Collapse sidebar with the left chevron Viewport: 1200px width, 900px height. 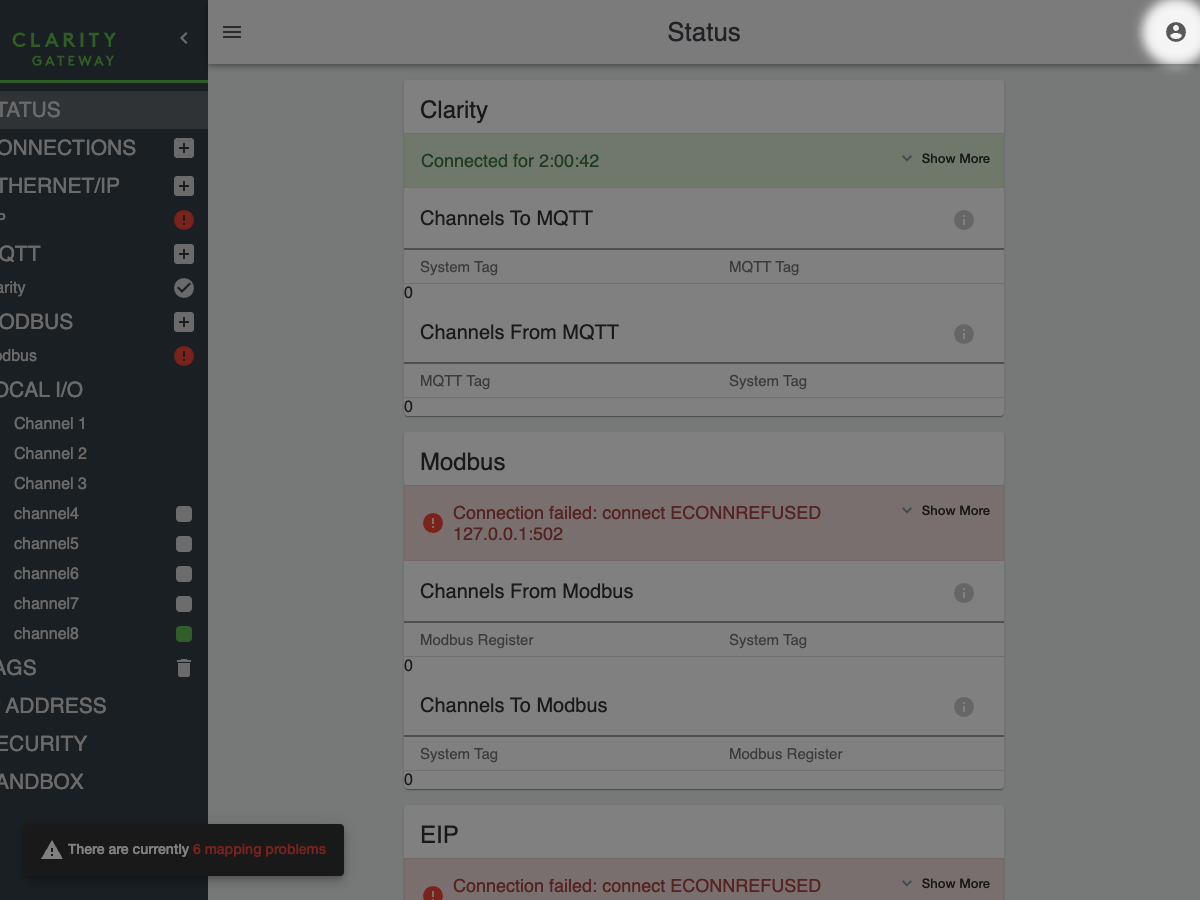(x=184, y=38)
